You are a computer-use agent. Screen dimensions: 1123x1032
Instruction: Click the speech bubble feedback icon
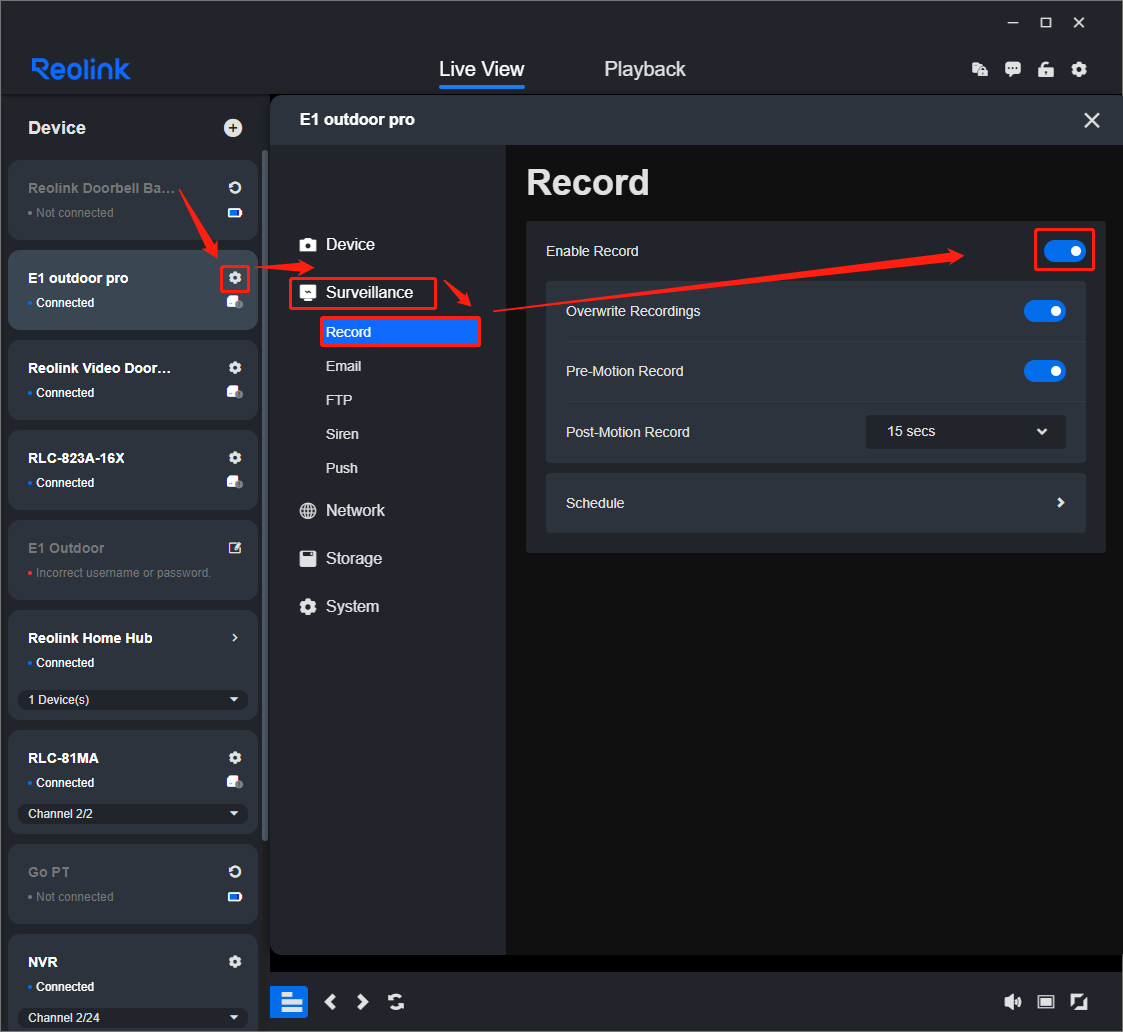(x=1013, y=69)
